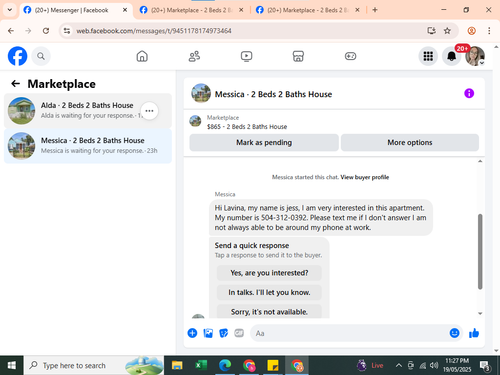The width and height of the screenshot is (500, 375).
Task: Send quick reply Yes, are you interested?
Action: 269,273
